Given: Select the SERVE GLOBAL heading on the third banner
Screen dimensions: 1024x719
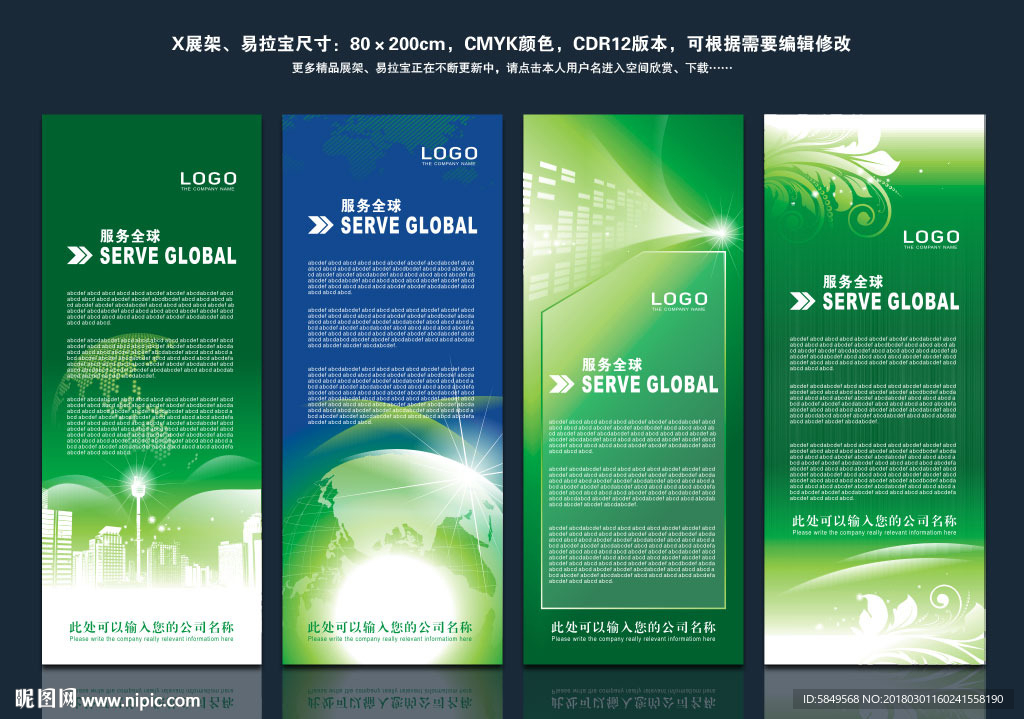Looking at the screenshot, I should pyautogui.click(x=649, y=385).
